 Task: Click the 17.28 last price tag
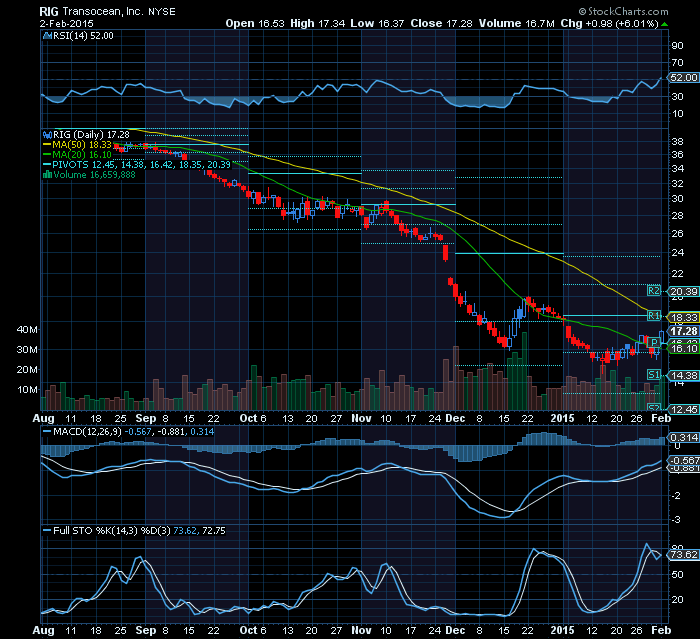tap(683, 331)
